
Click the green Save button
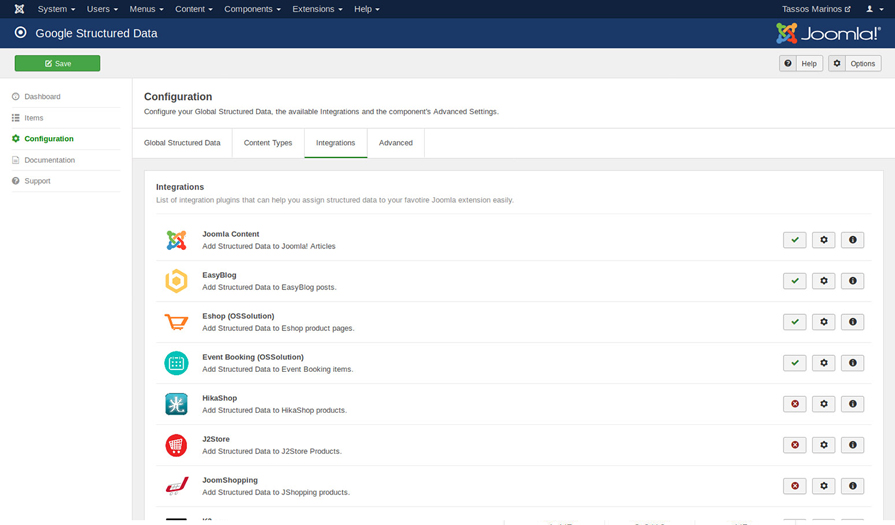[57, 63]
